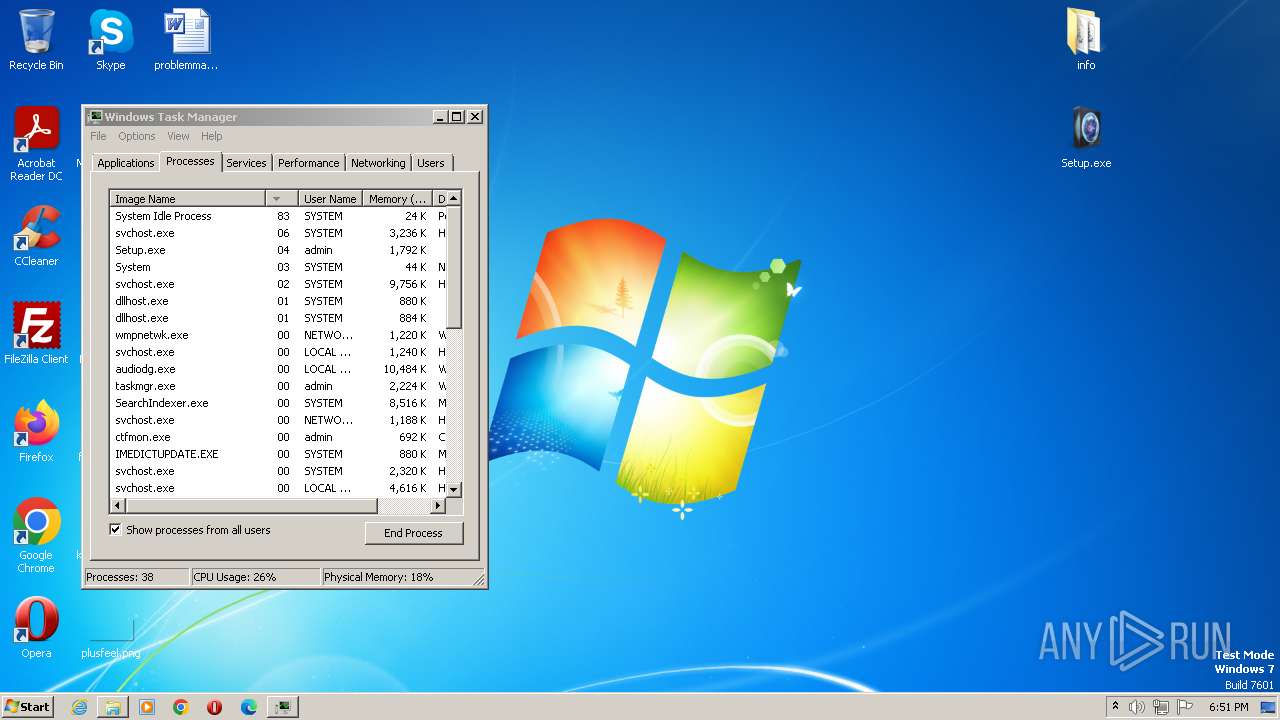The height and width of the screenshot is (720, 1280).
Task: Open Opera desktop shortcut
Action: pos(36,627)
